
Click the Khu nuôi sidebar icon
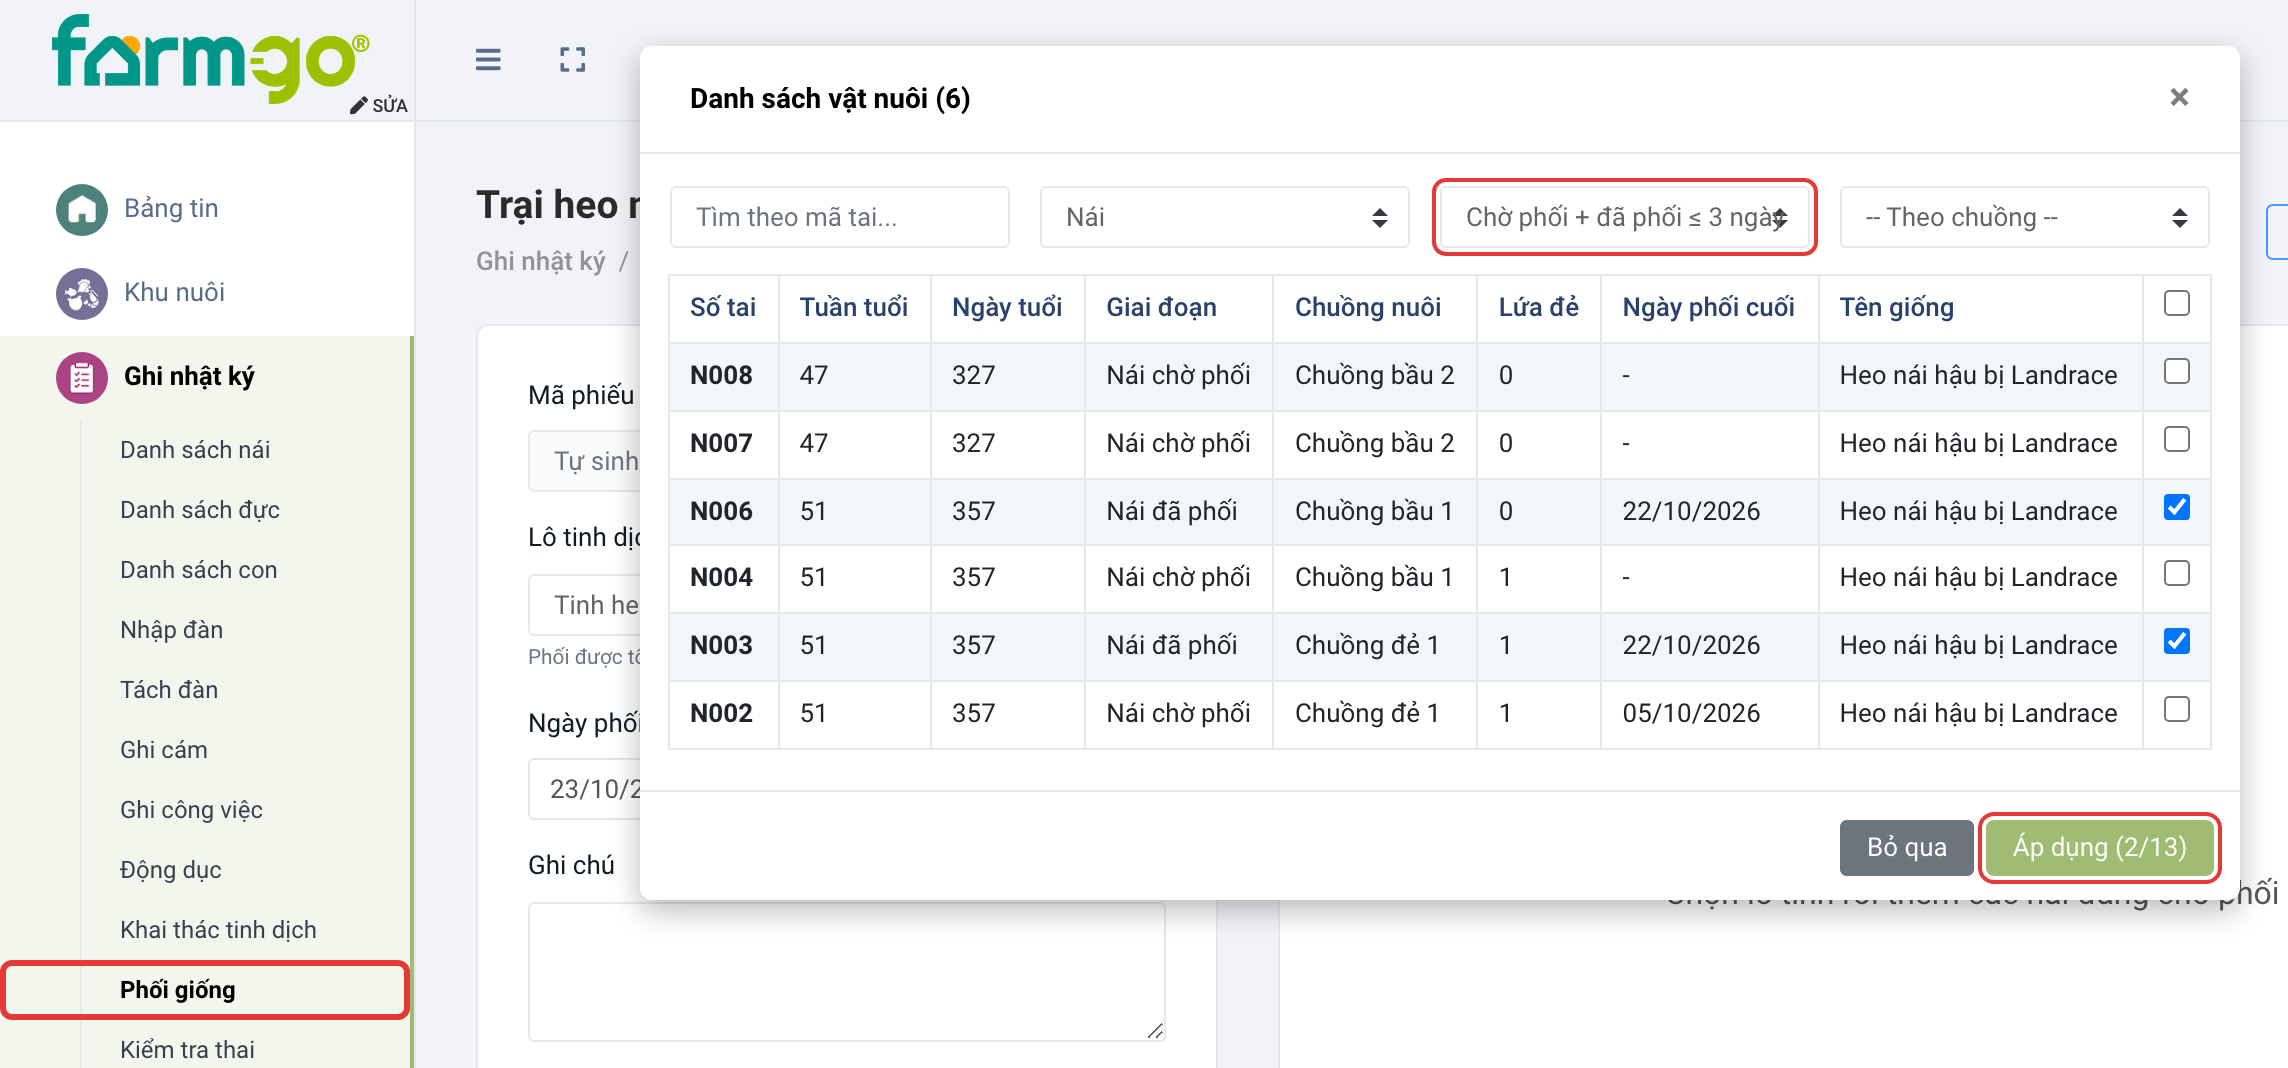[x=82, y=293]
